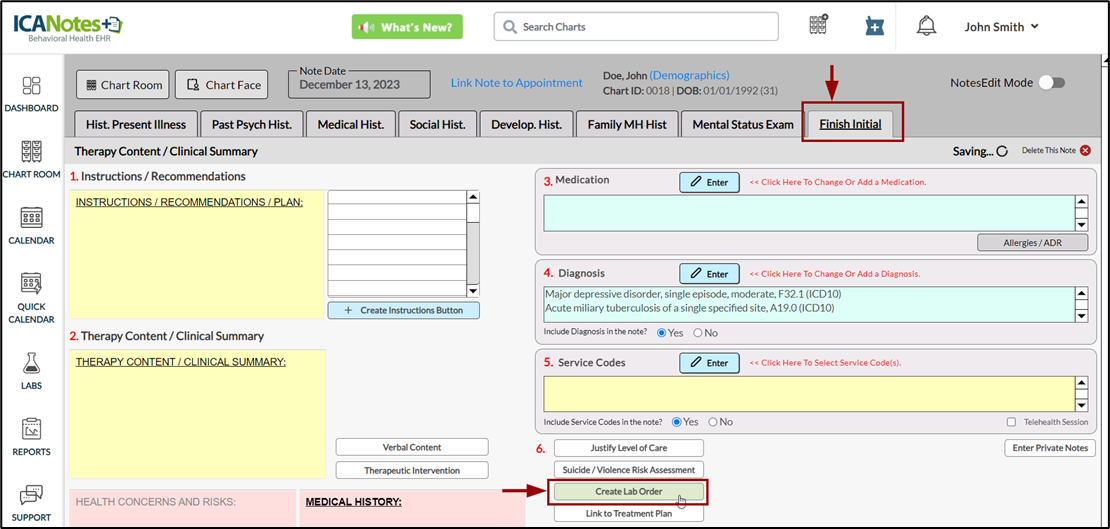Select No for Include Diagnosis in note
1110x529 pixels.
(x=697, y=332)
